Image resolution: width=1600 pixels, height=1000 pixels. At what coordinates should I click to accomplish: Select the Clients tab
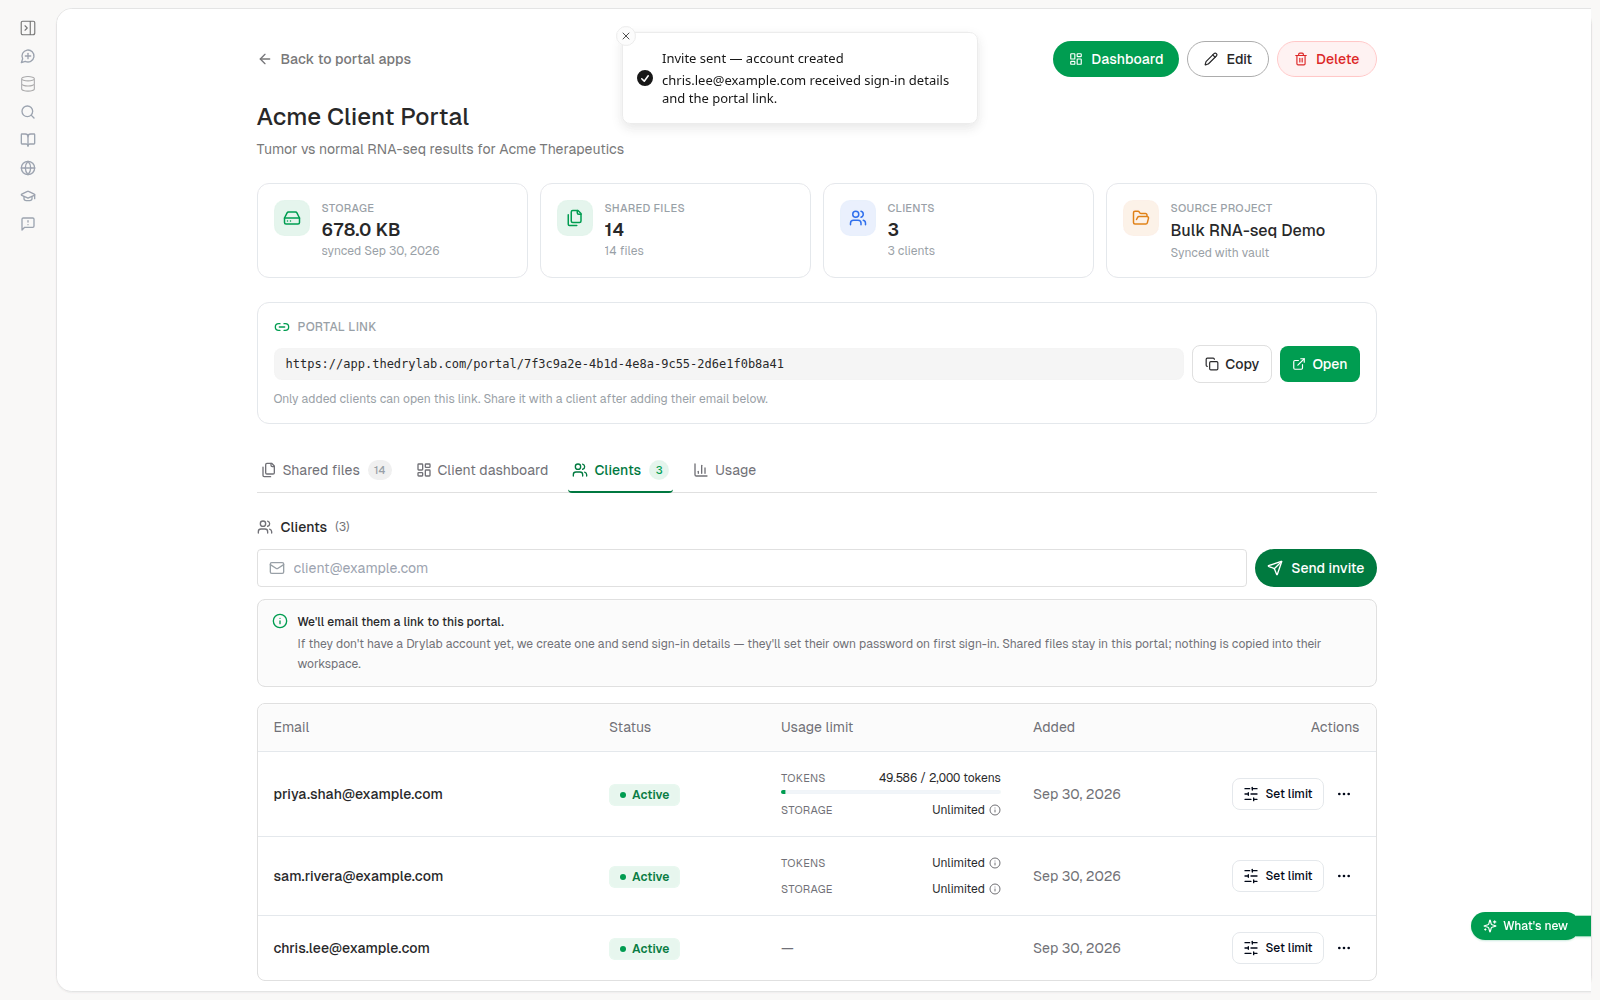click(x=620, y=470)
